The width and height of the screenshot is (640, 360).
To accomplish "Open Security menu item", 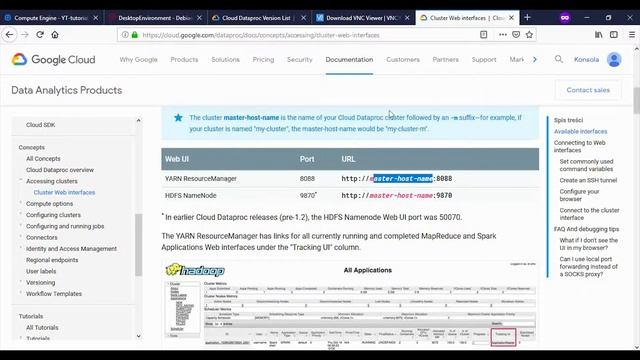I will click(x=300, y=60).
